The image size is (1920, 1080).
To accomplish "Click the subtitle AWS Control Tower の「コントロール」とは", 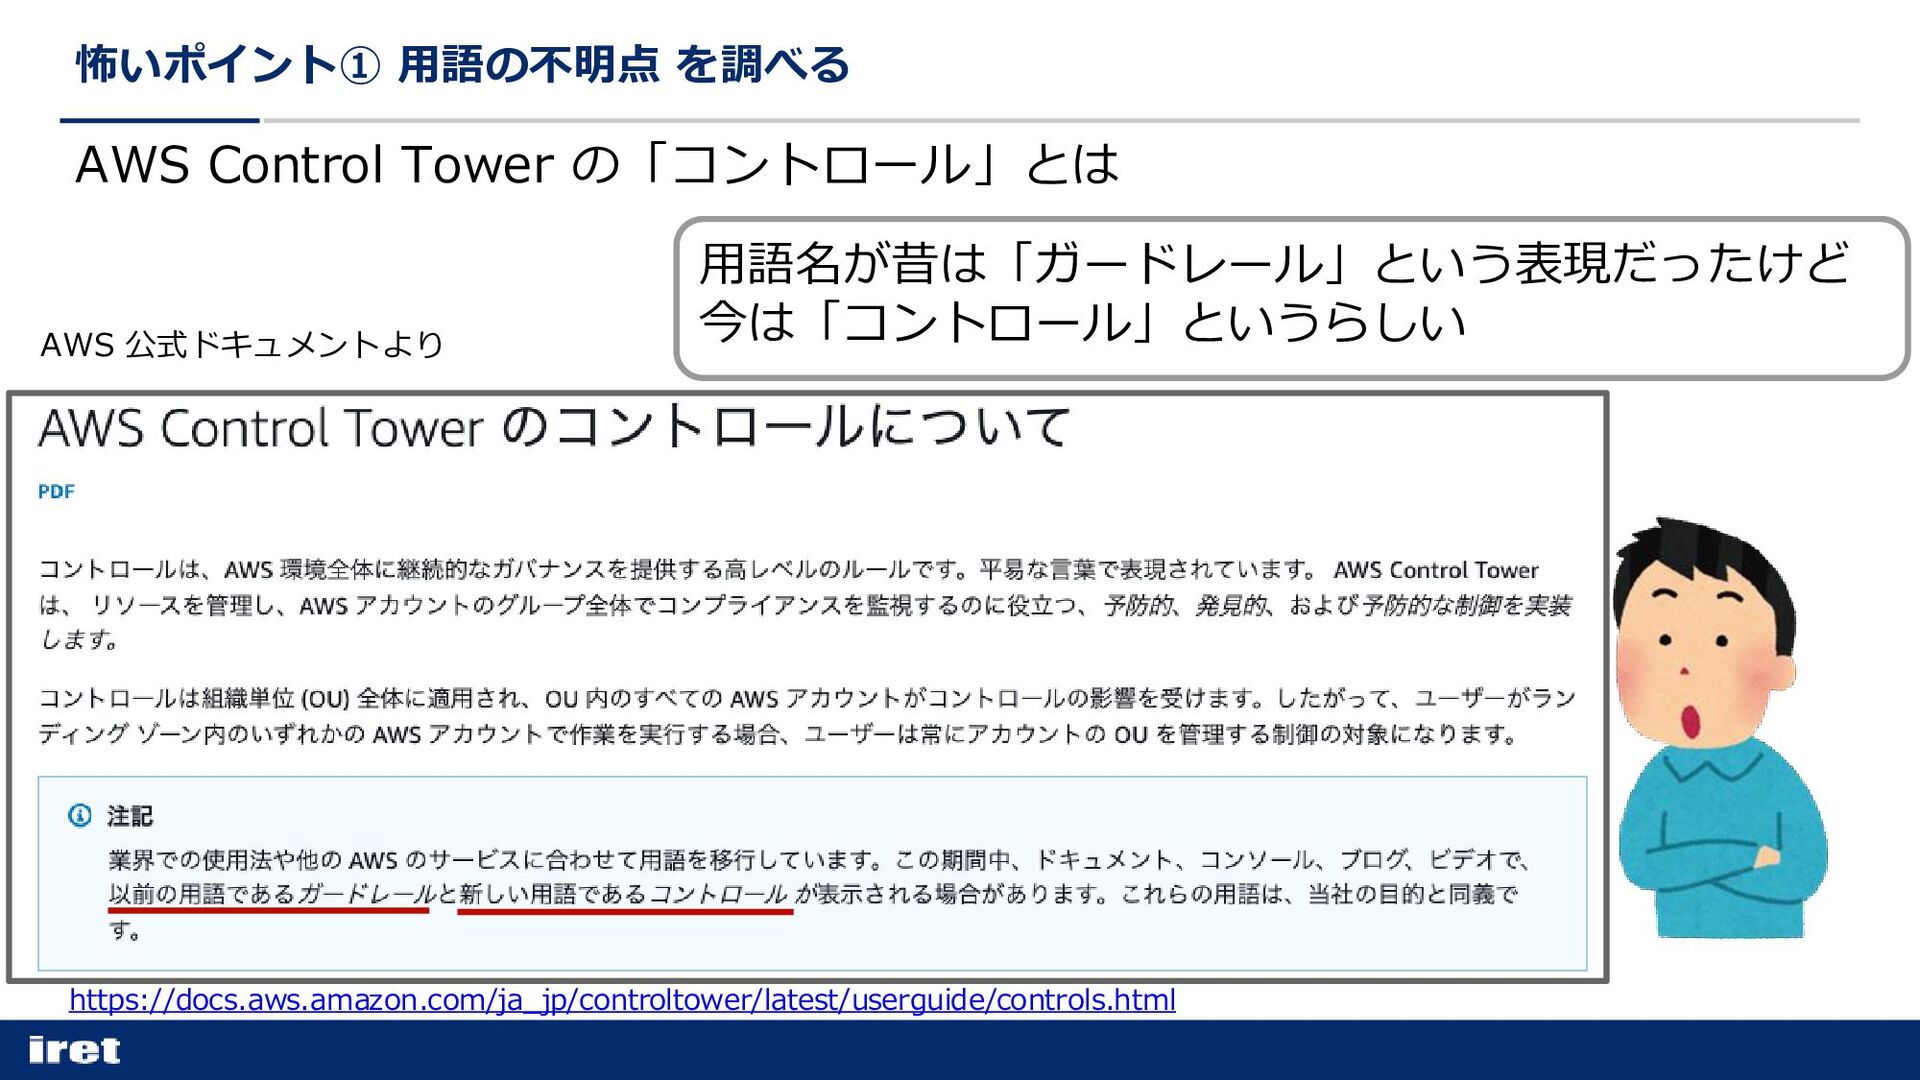I will pyautogui.click(x=597, y=164).
